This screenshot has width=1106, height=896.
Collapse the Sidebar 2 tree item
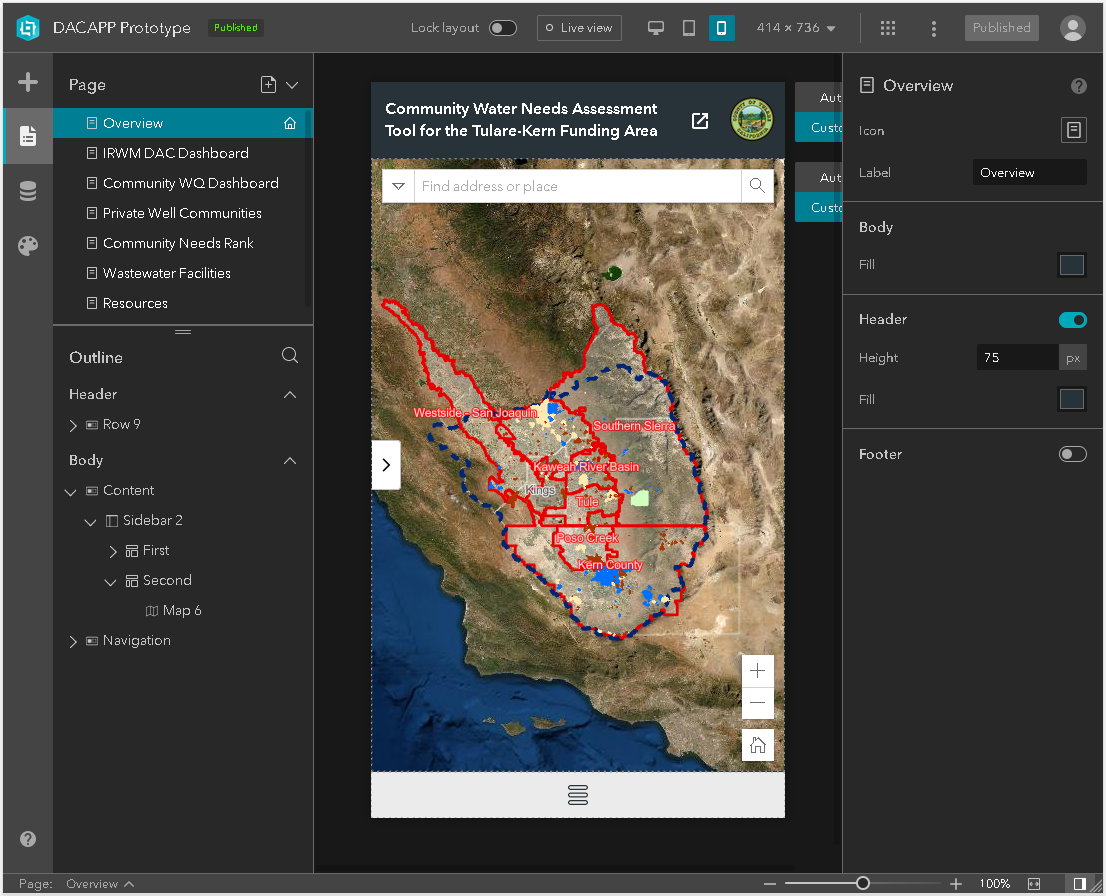coord(90,522)
